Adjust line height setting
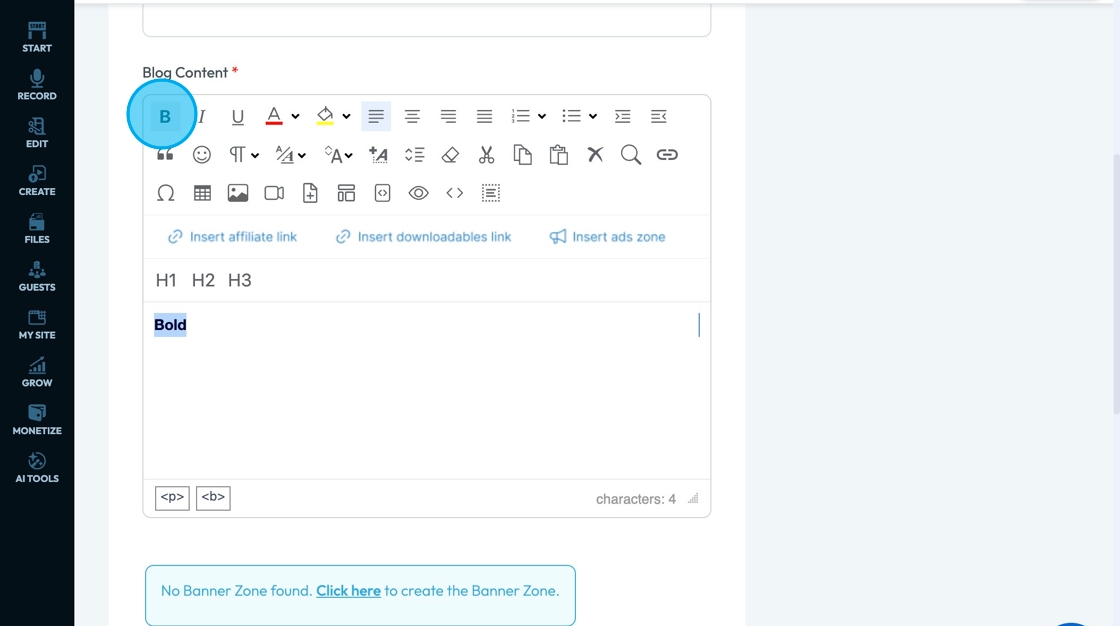 coord(414,155)
